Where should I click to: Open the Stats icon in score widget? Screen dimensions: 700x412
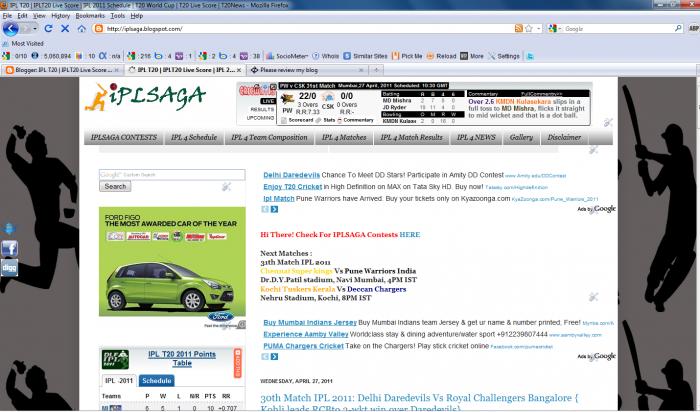point(325,120)
